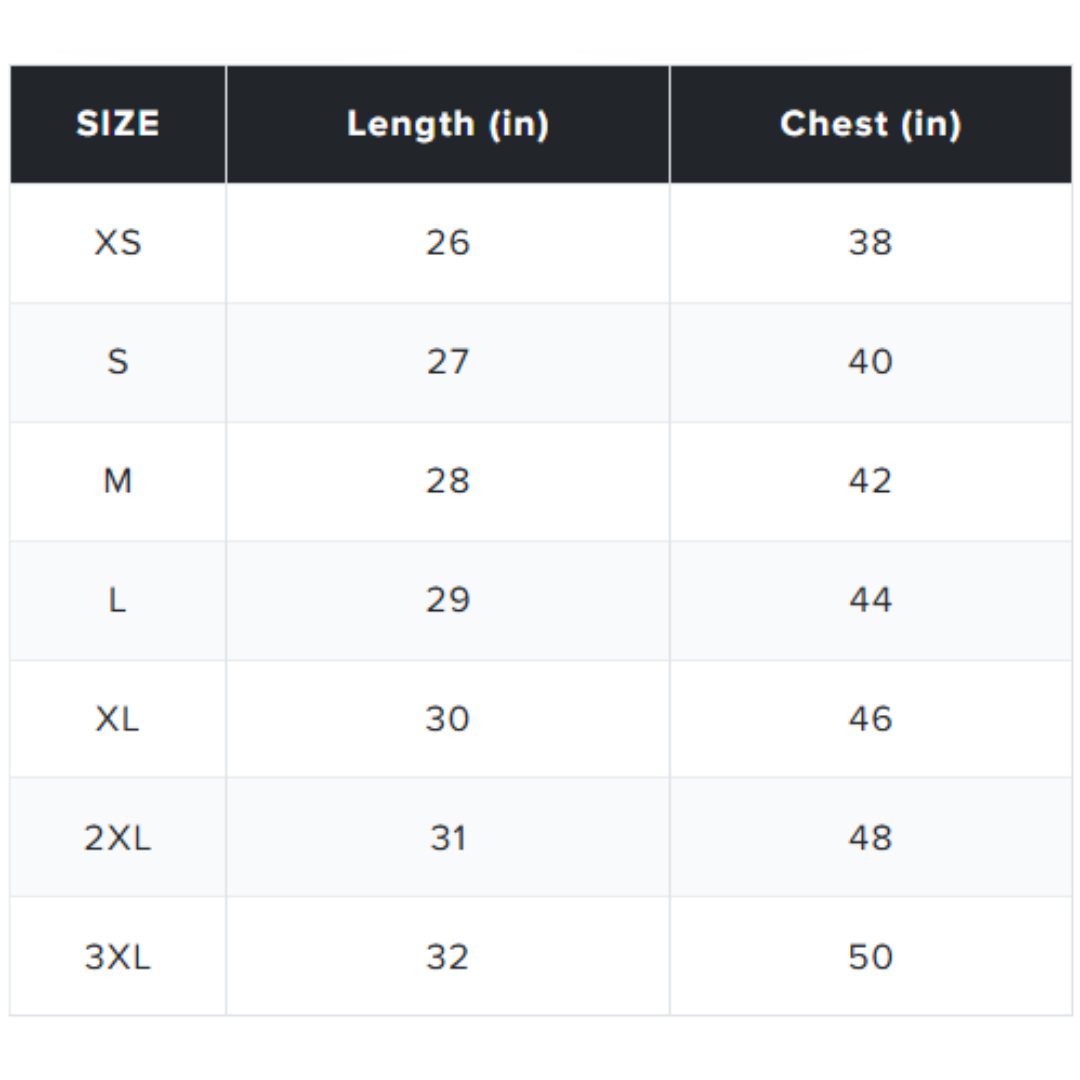This screenshot has height=1080, width=1080.
Task: Click chest value 50 for 3XL
Action: tap(871, 957)
